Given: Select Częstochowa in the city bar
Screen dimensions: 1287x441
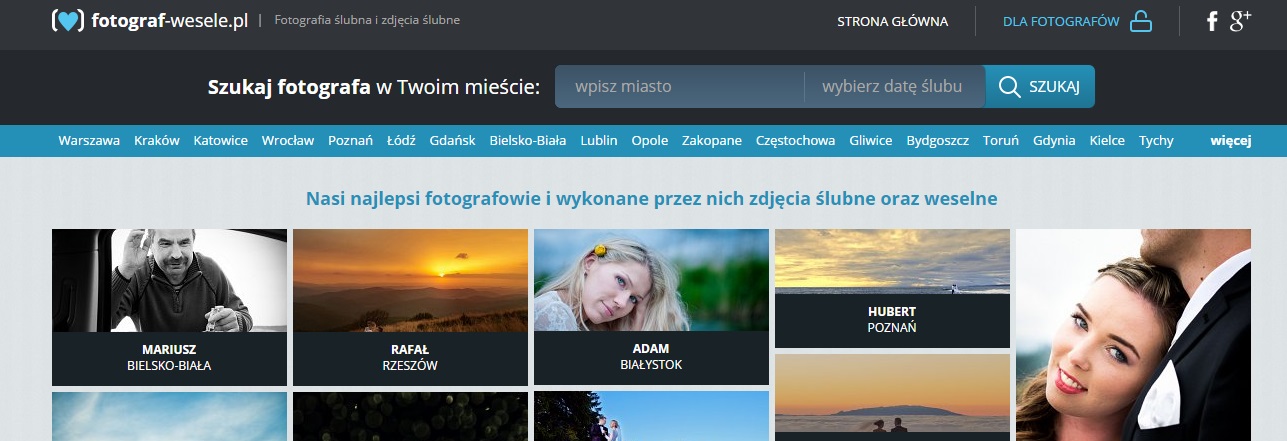Looking at the screenshot, I should (795, 141).
